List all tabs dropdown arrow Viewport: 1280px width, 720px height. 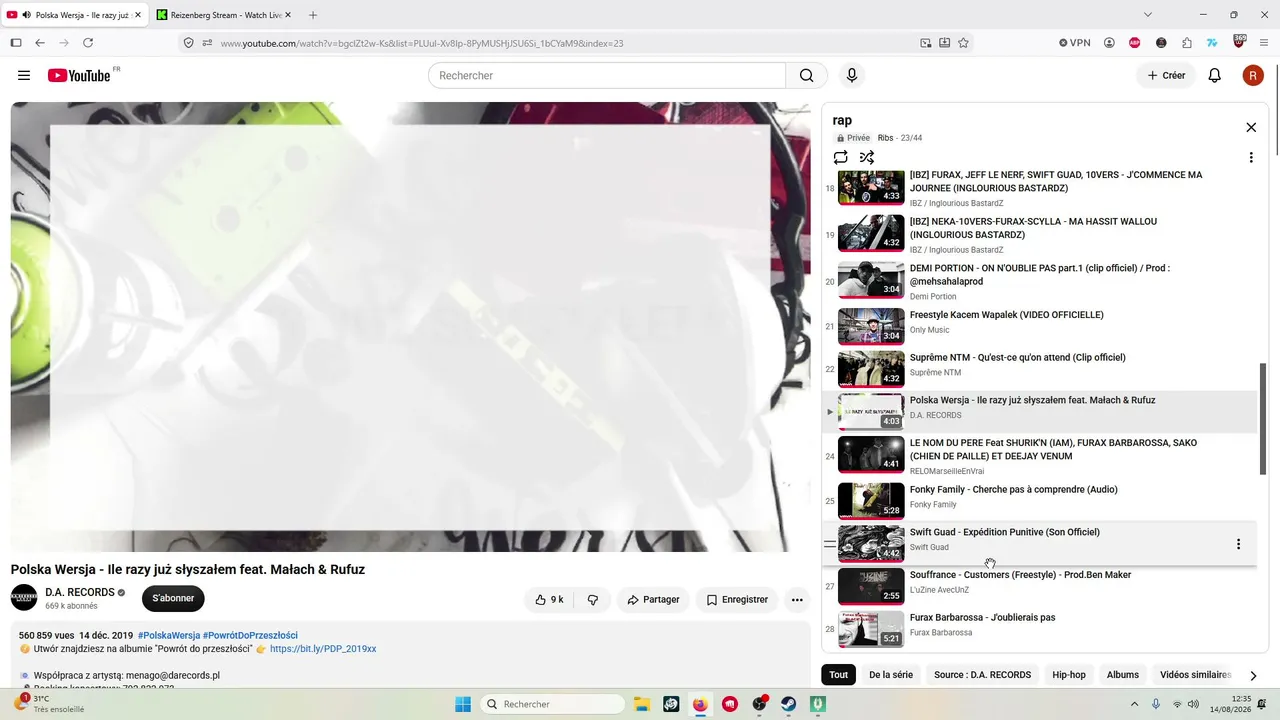coord(1148,15)
